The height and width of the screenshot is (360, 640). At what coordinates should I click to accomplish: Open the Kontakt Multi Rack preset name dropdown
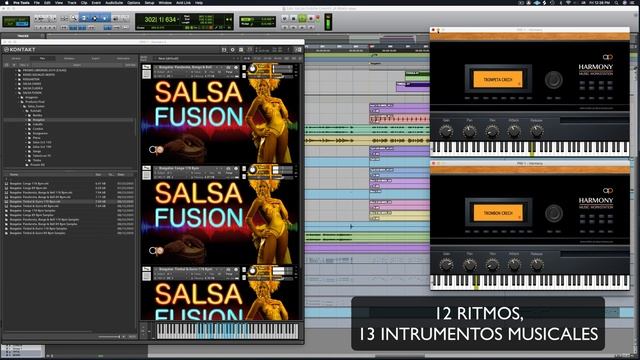(197, 58)
